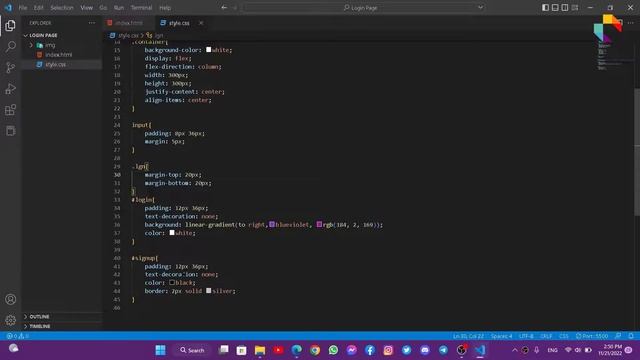
Task: Click Port: 5500 Live Server button
Action: point(592,336)
